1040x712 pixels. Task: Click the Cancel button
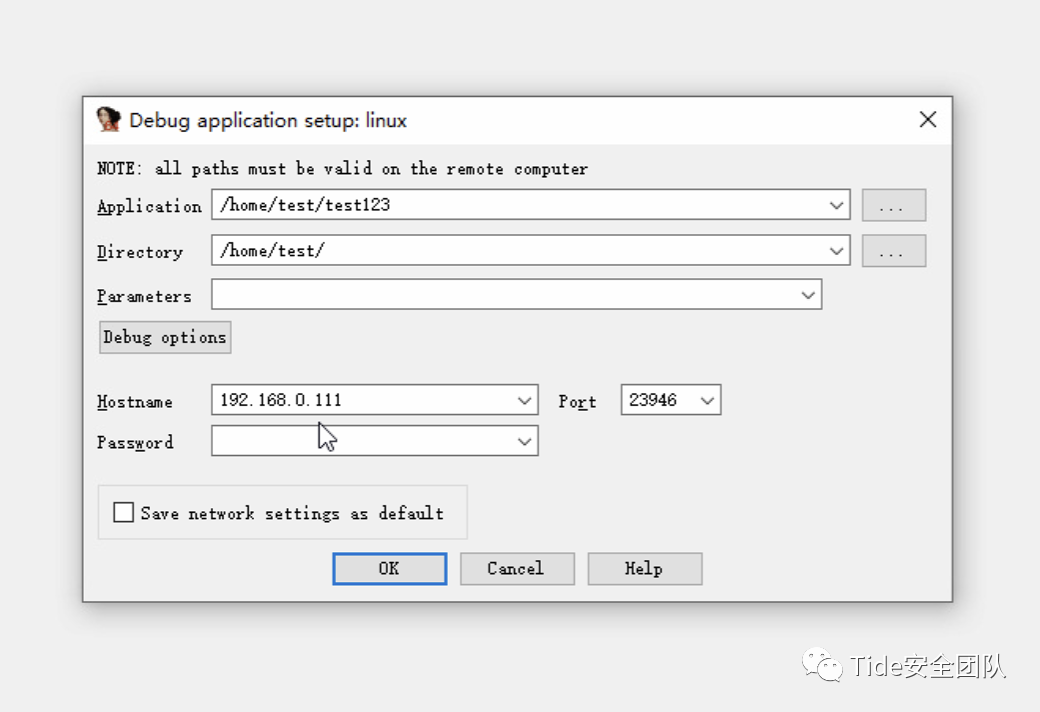point(517,569)
